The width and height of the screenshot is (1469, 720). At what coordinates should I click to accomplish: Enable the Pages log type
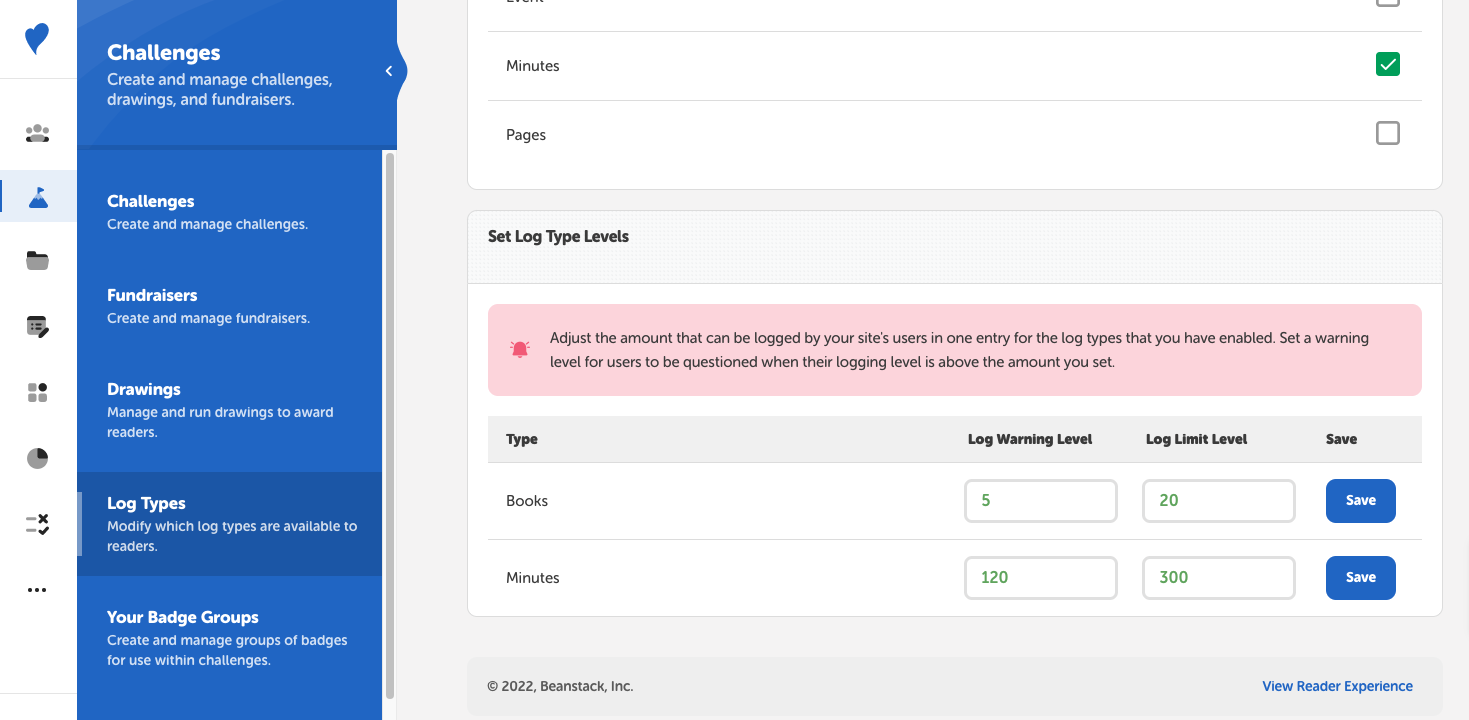1387,132
